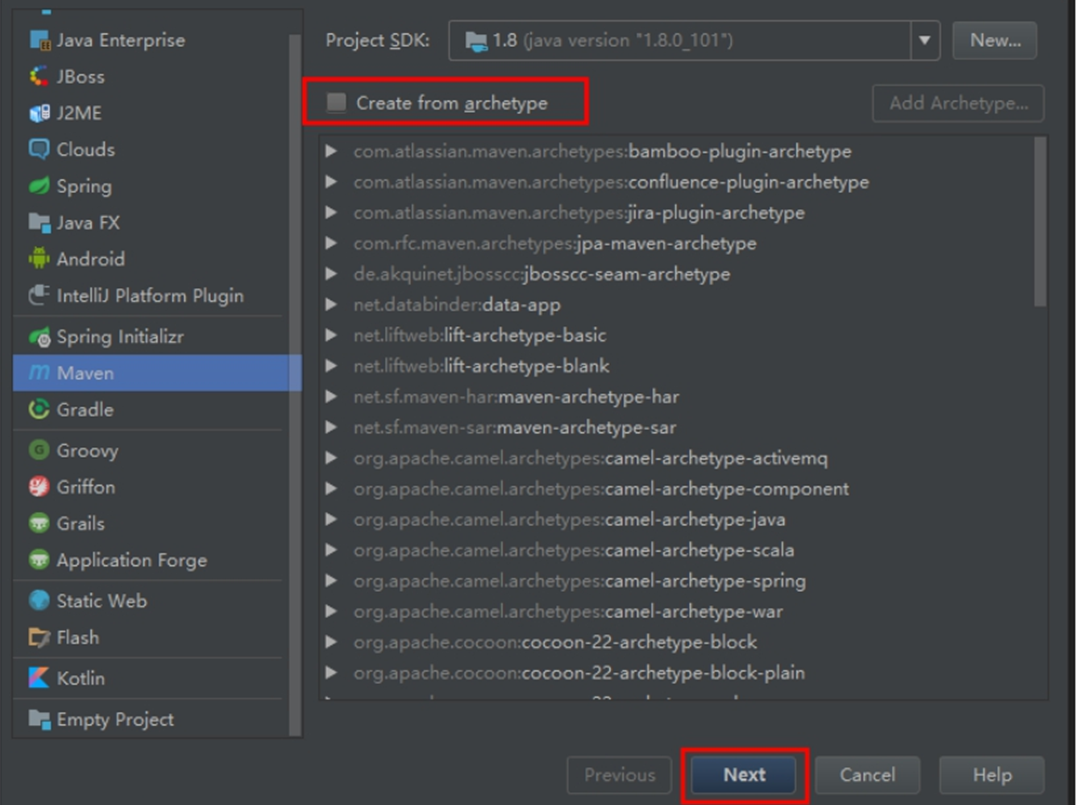Screen dimensions: 1077x805
Task: Expand net.databinder data-app node
Action: 331,304
